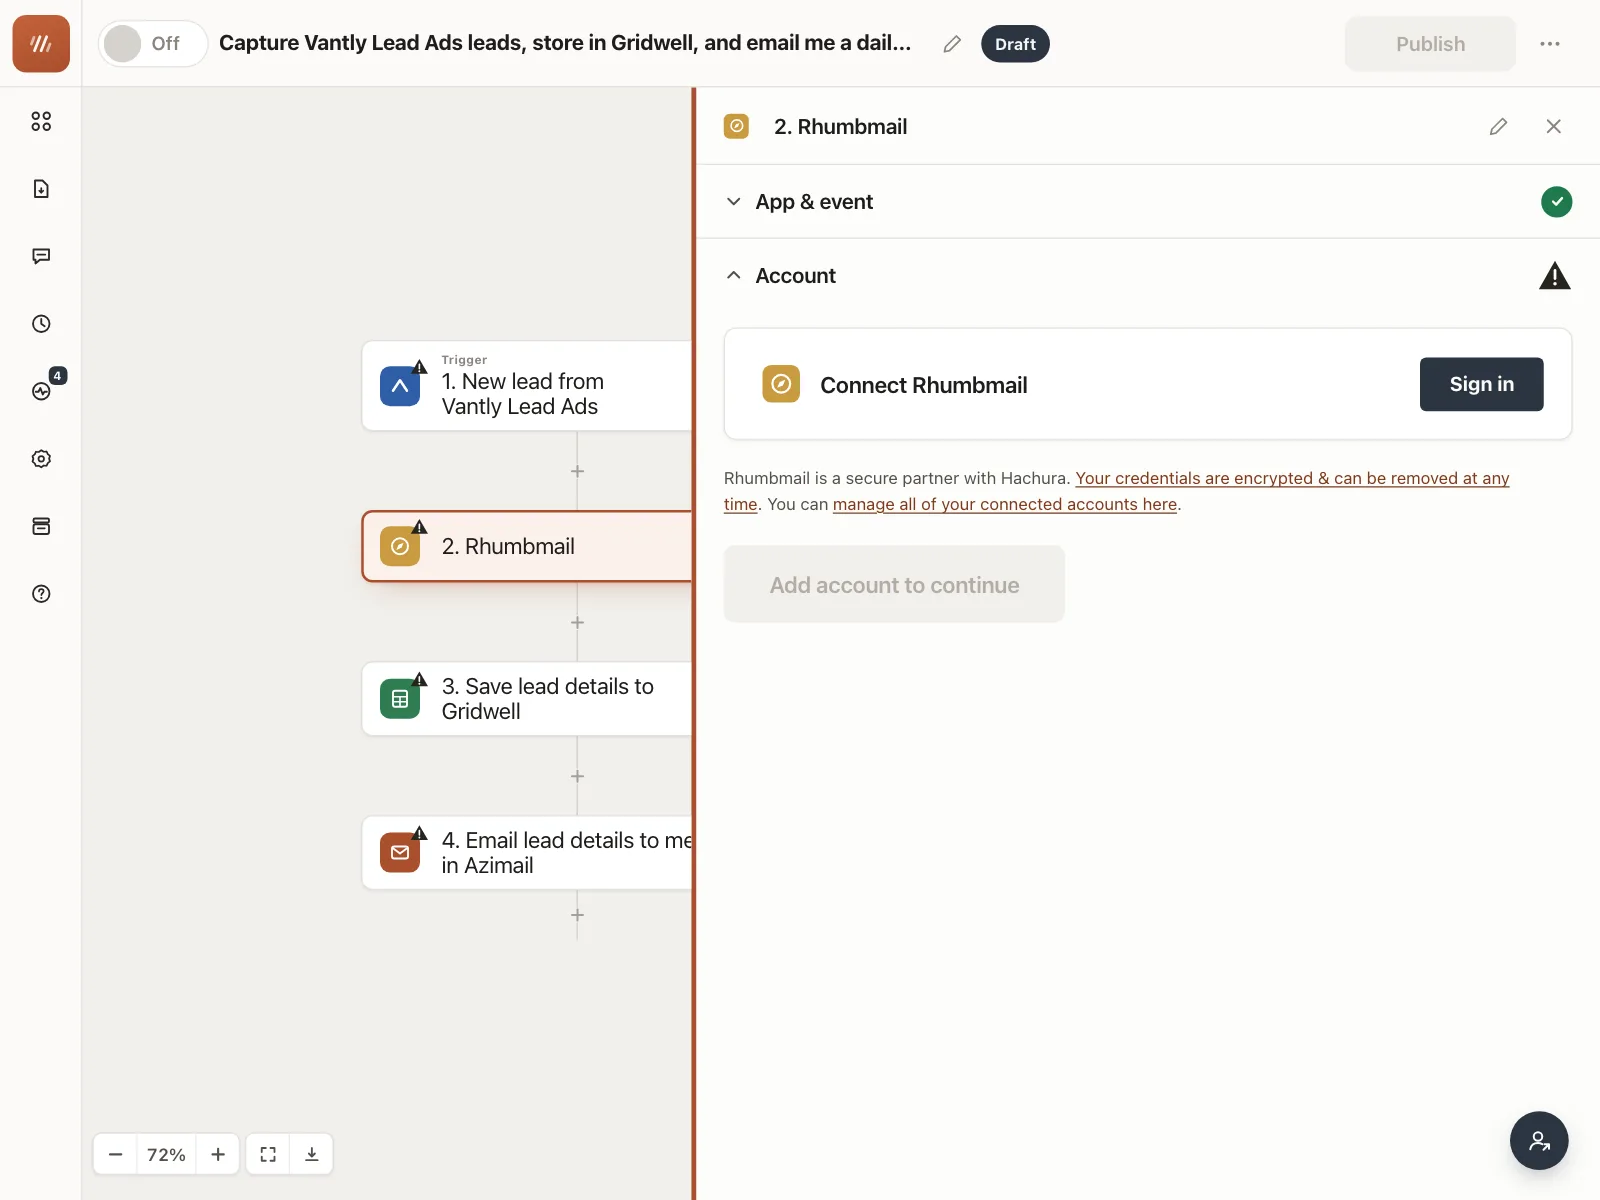Viewport: 1600px width, 1200px height.
Task: Click the Account warning triangle
Action: pos(1555,275)
